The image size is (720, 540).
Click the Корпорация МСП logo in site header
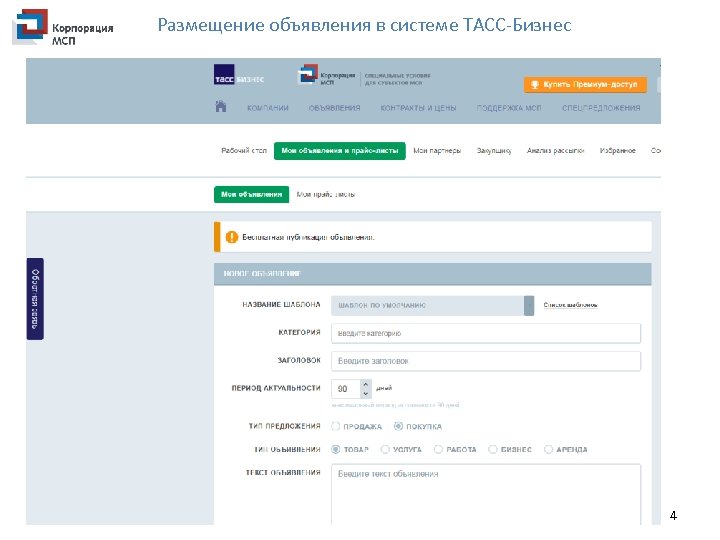click(x=327, y=74)
